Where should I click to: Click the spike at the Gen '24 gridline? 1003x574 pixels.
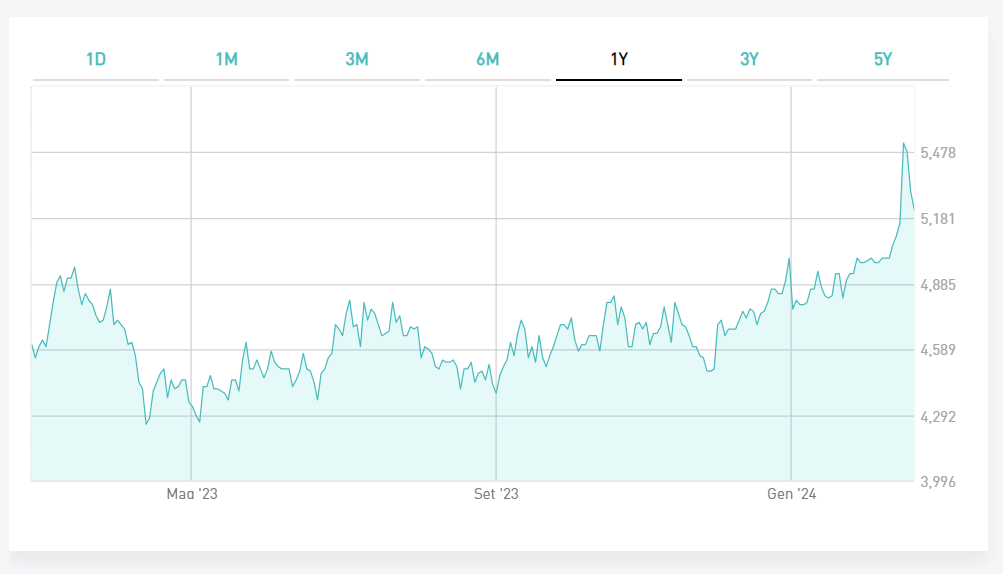[789, 258]
